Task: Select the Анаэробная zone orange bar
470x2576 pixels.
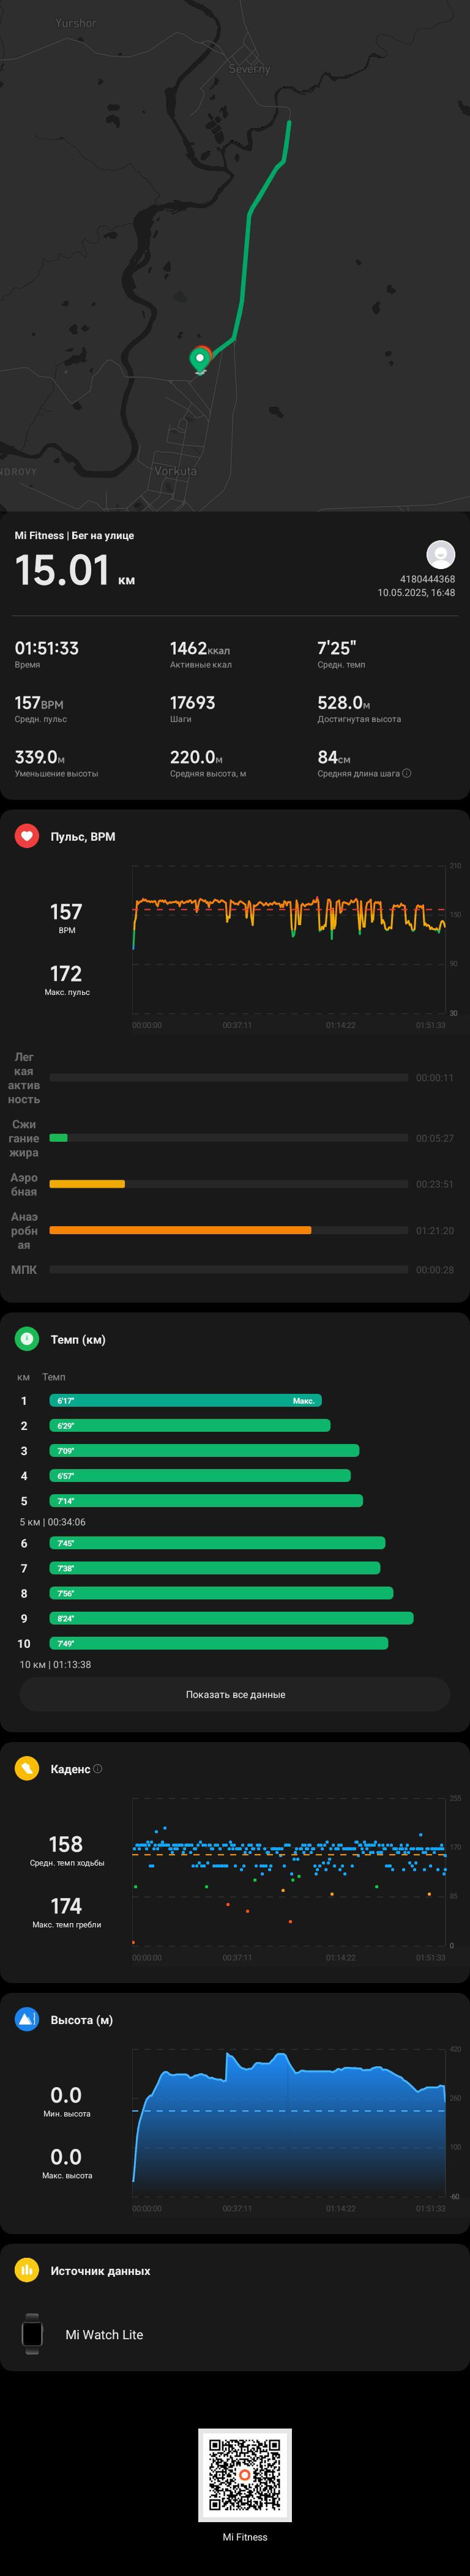Action: click(180, 1231)
